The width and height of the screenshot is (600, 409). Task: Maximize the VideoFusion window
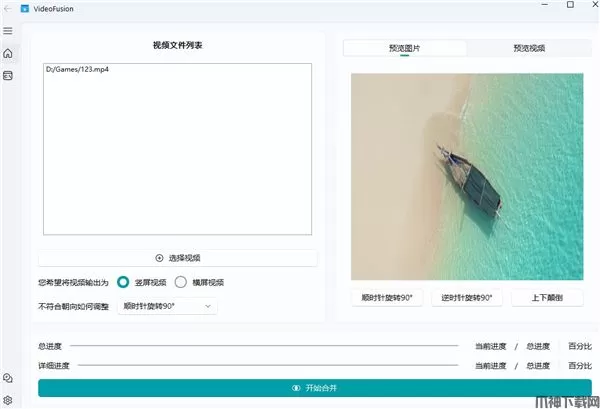coord(570,5)
